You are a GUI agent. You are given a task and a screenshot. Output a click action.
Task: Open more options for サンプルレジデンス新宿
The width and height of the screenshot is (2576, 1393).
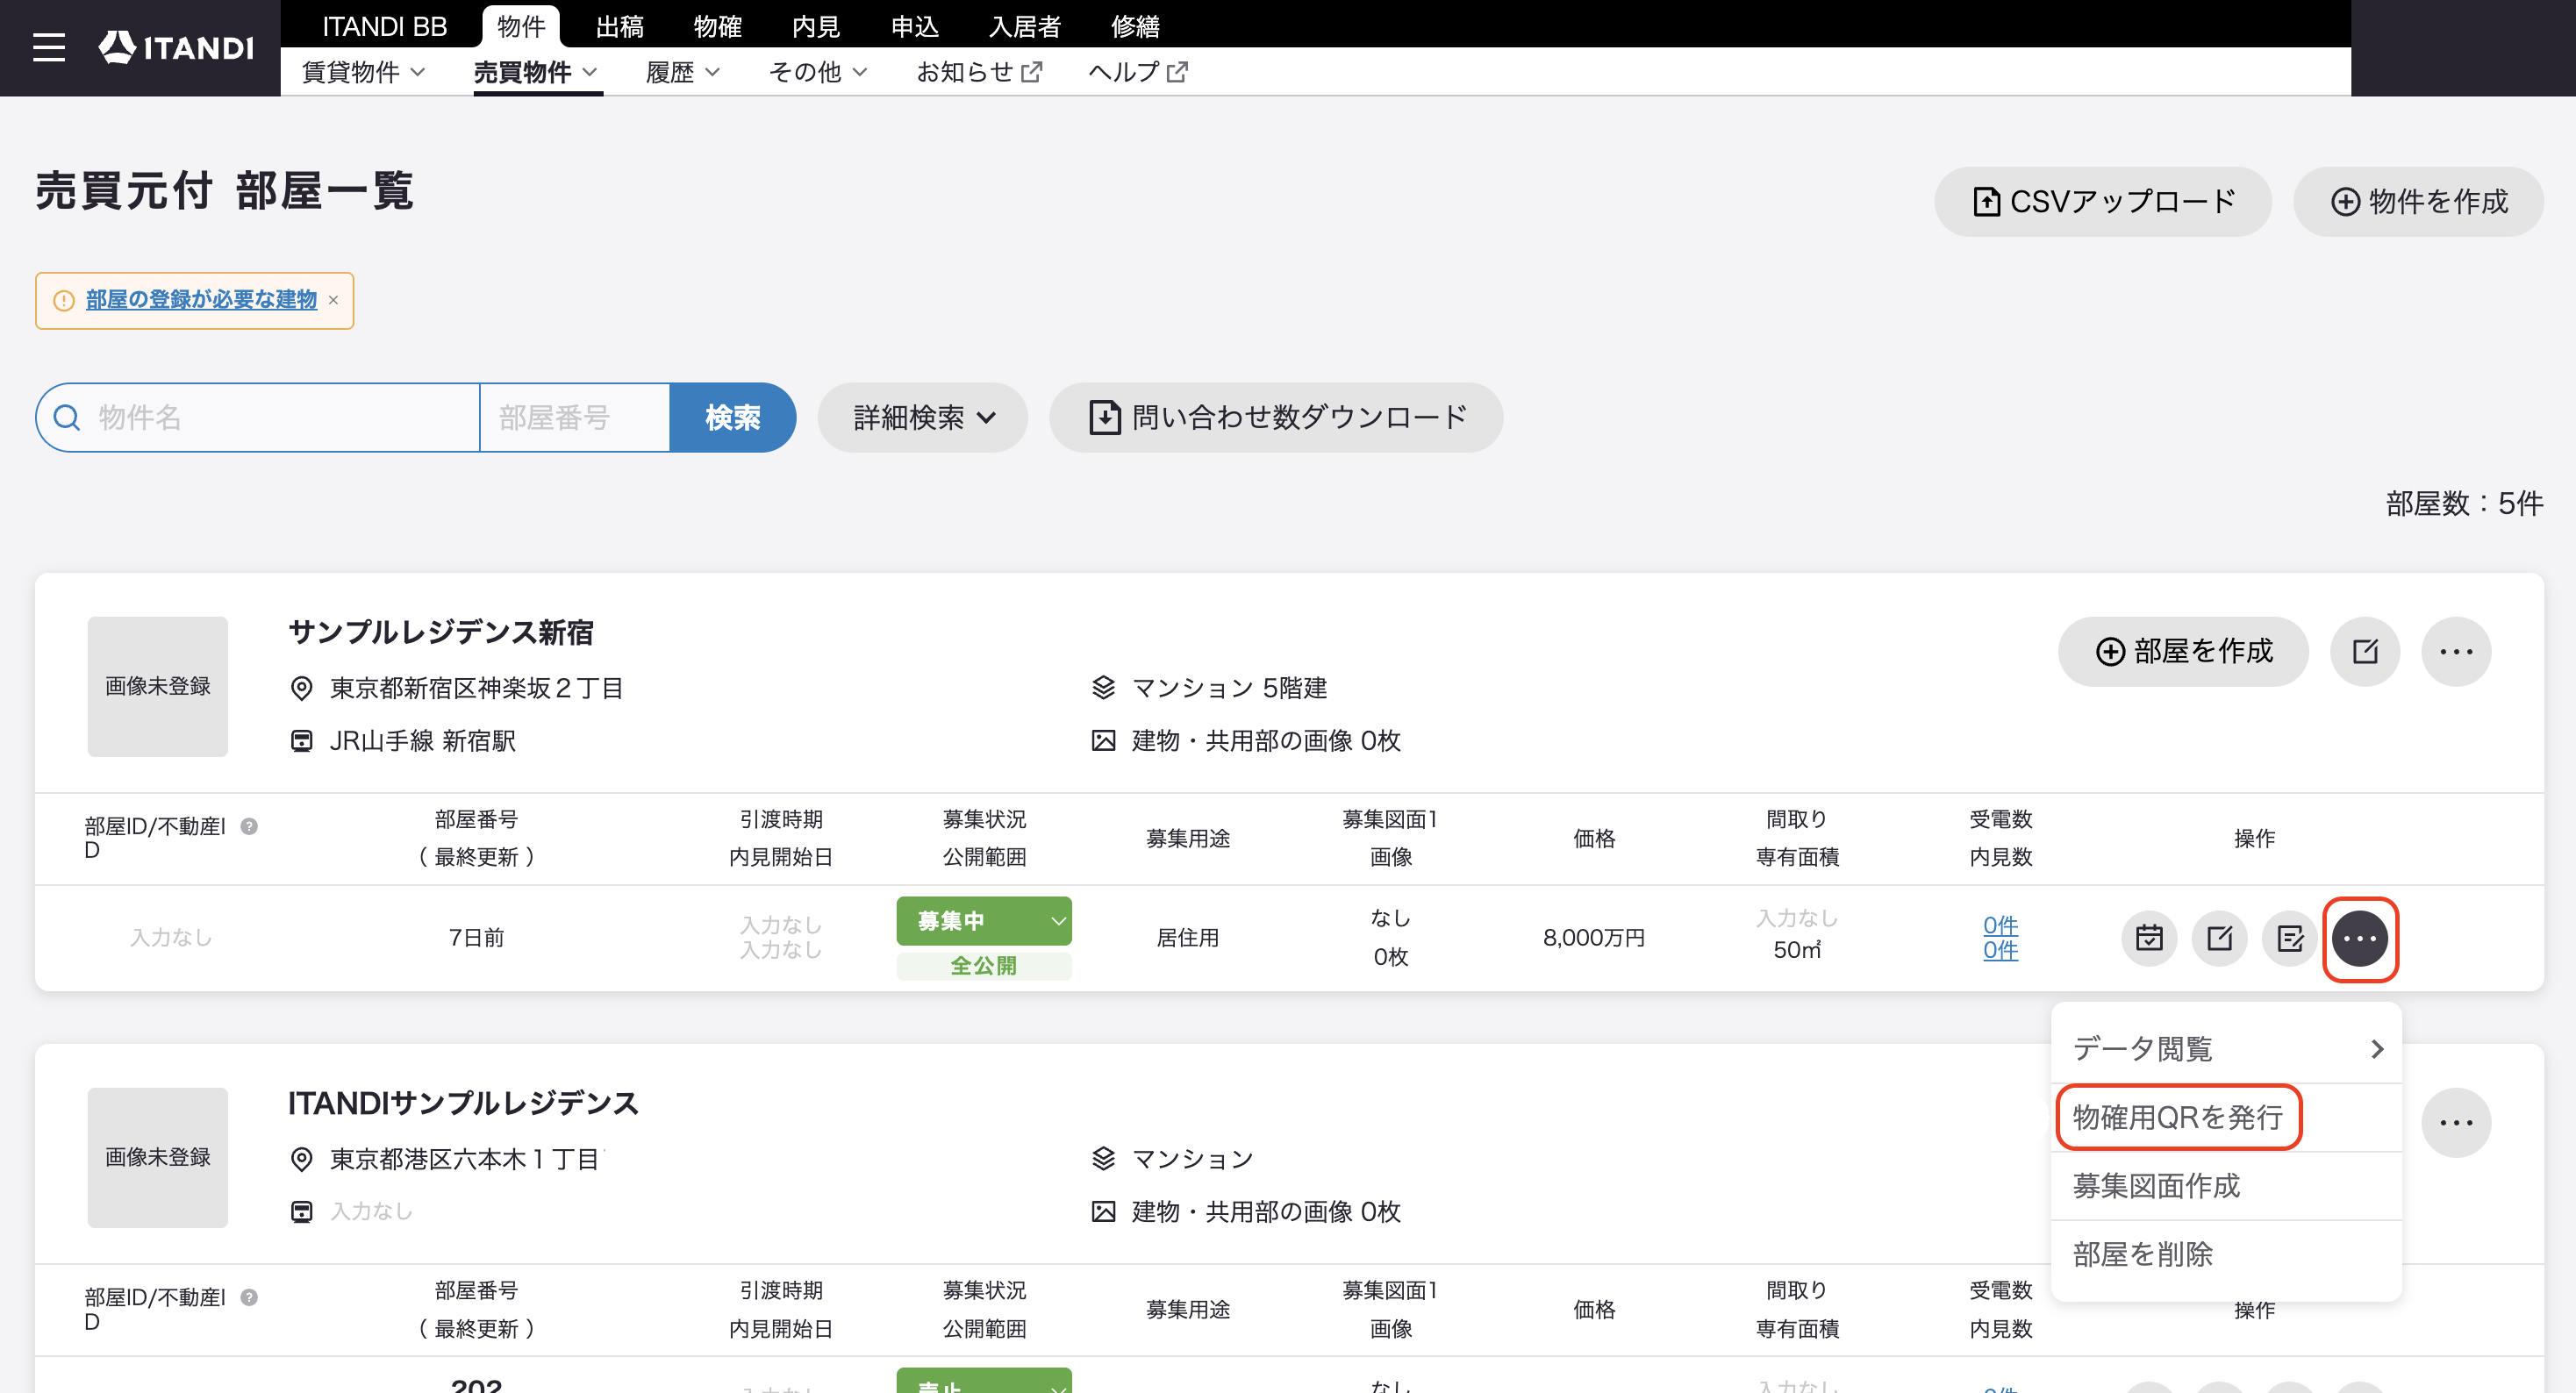click(2456, 651)
